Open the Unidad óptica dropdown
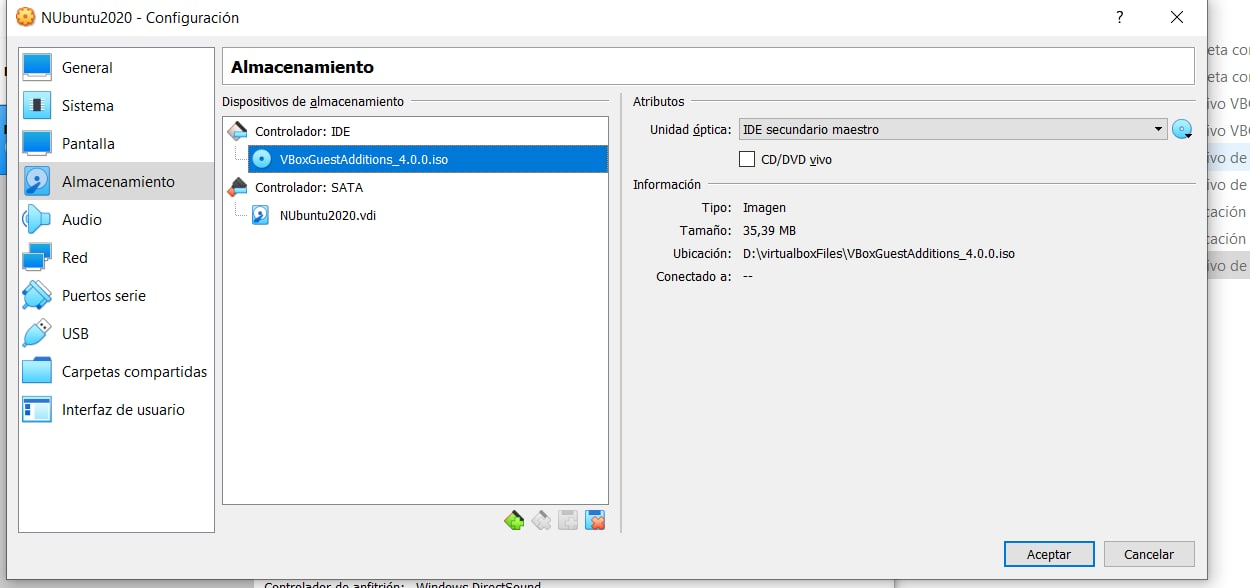Image resolution: width=1250 pixels, height=588 pixels. point(953,129)
